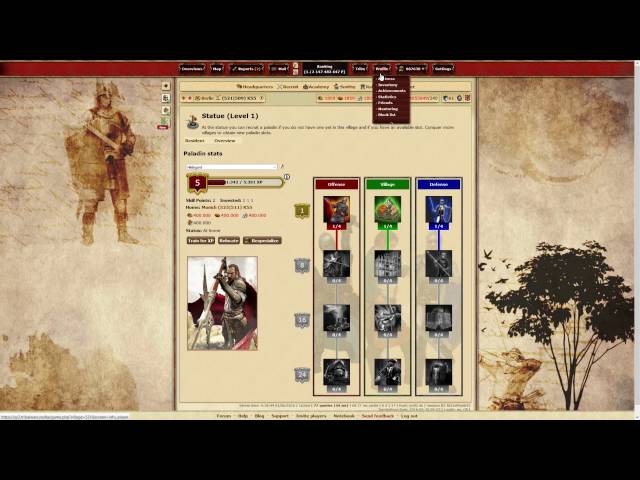Select bottom-tier Defense skill icon

[438, 372]
